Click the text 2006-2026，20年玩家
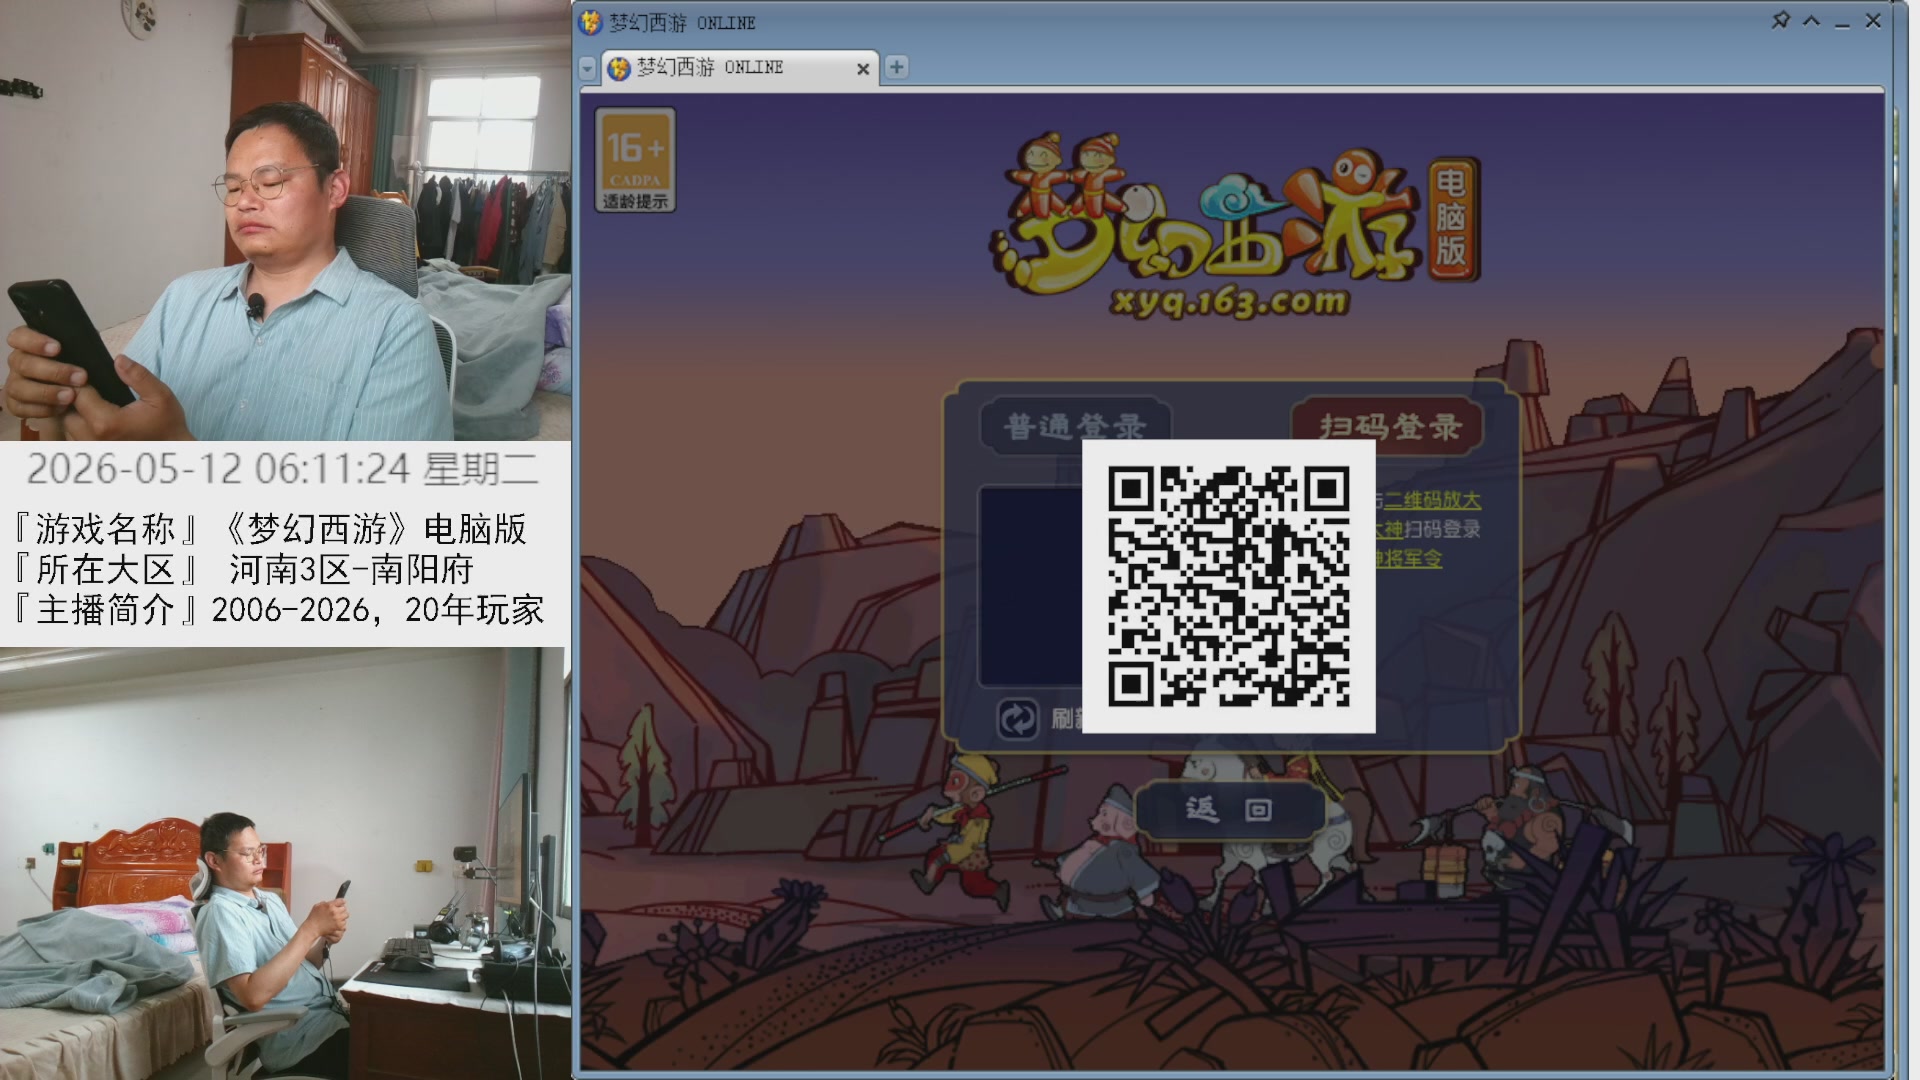The image size is (1920, 1080). click(x=377, y=610)
